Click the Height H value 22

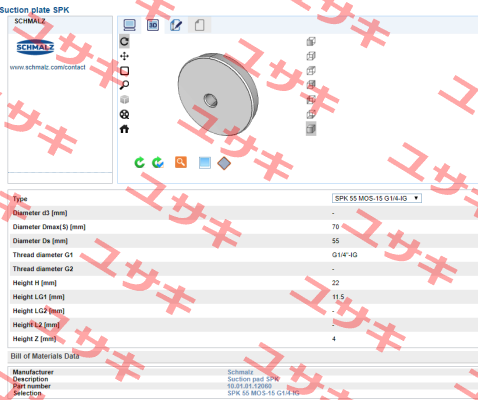(335, 283)
